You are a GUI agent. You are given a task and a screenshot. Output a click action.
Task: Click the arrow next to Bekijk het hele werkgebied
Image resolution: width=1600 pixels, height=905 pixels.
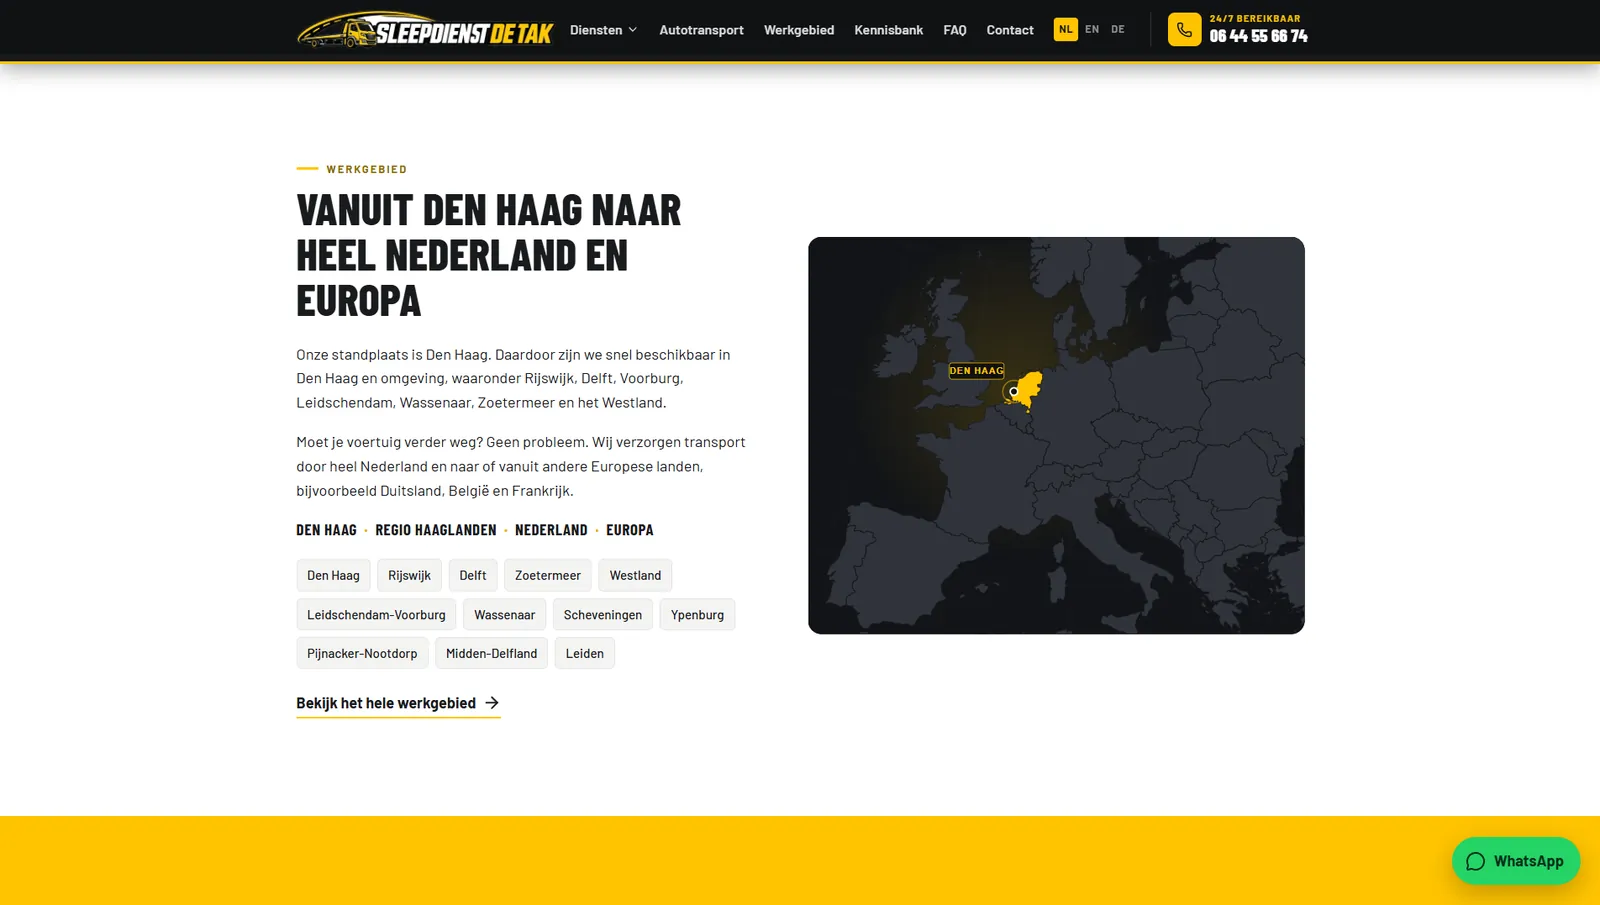[492, 703]
